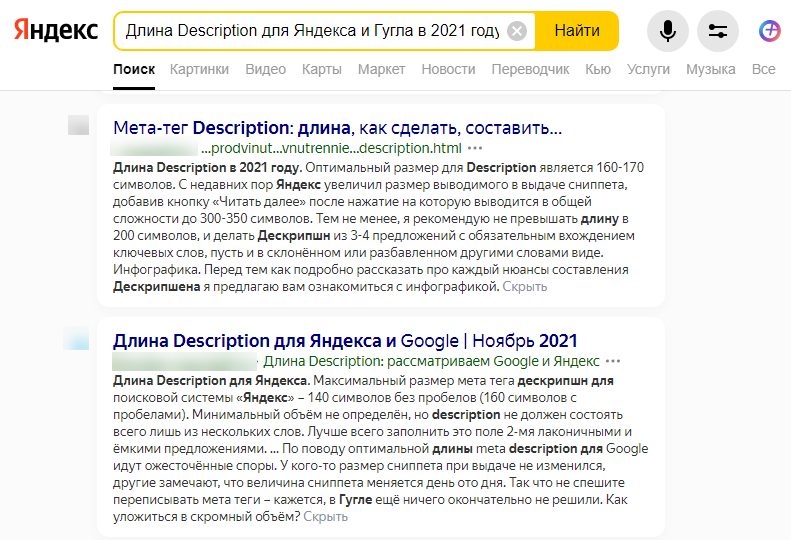Click blurred domain of Ноябрь 2021 result

tap(184, 361)
